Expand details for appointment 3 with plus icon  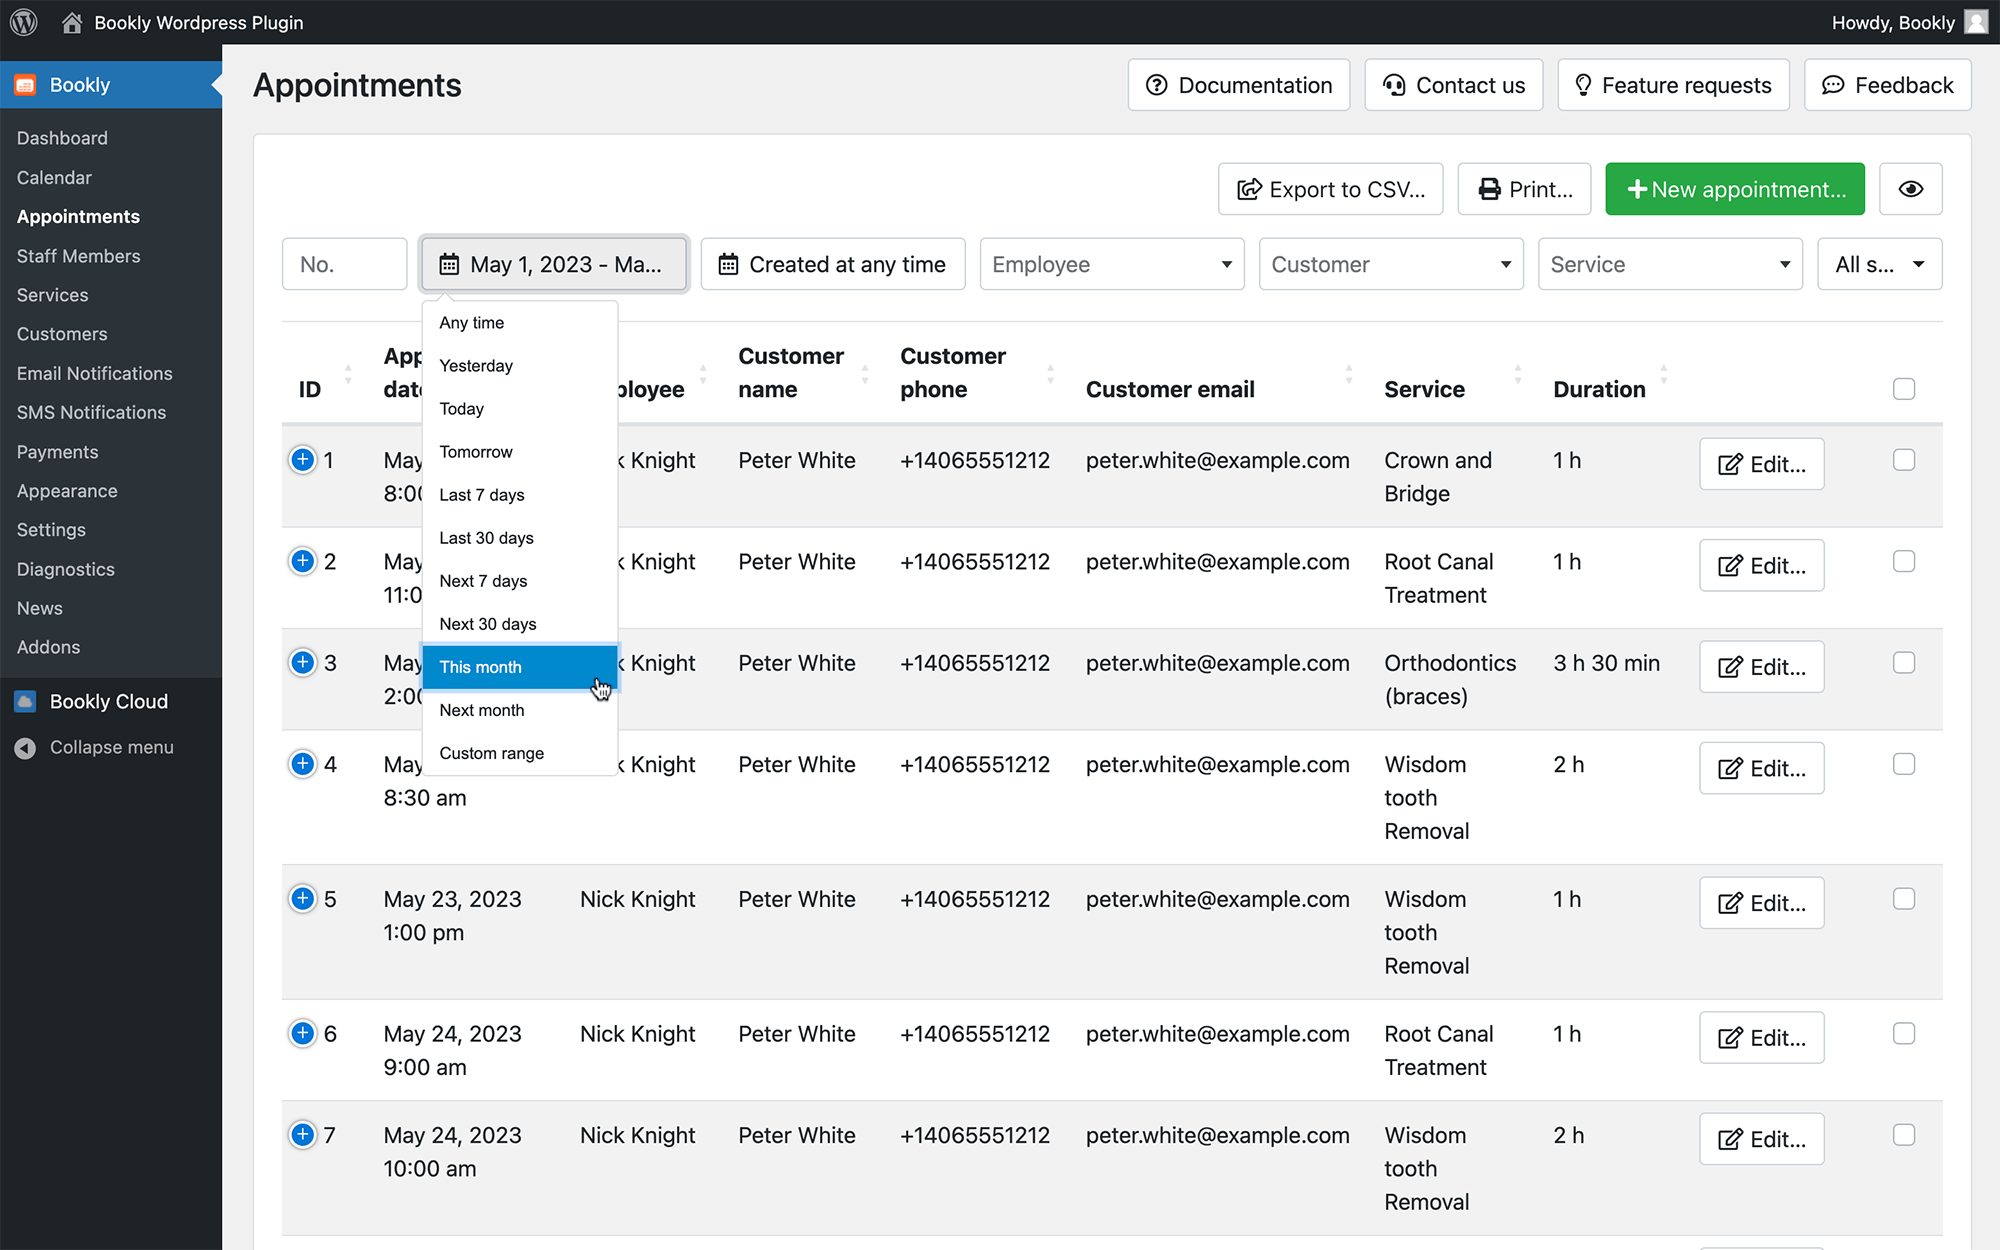pyautogui.click(x=302, y=662)
